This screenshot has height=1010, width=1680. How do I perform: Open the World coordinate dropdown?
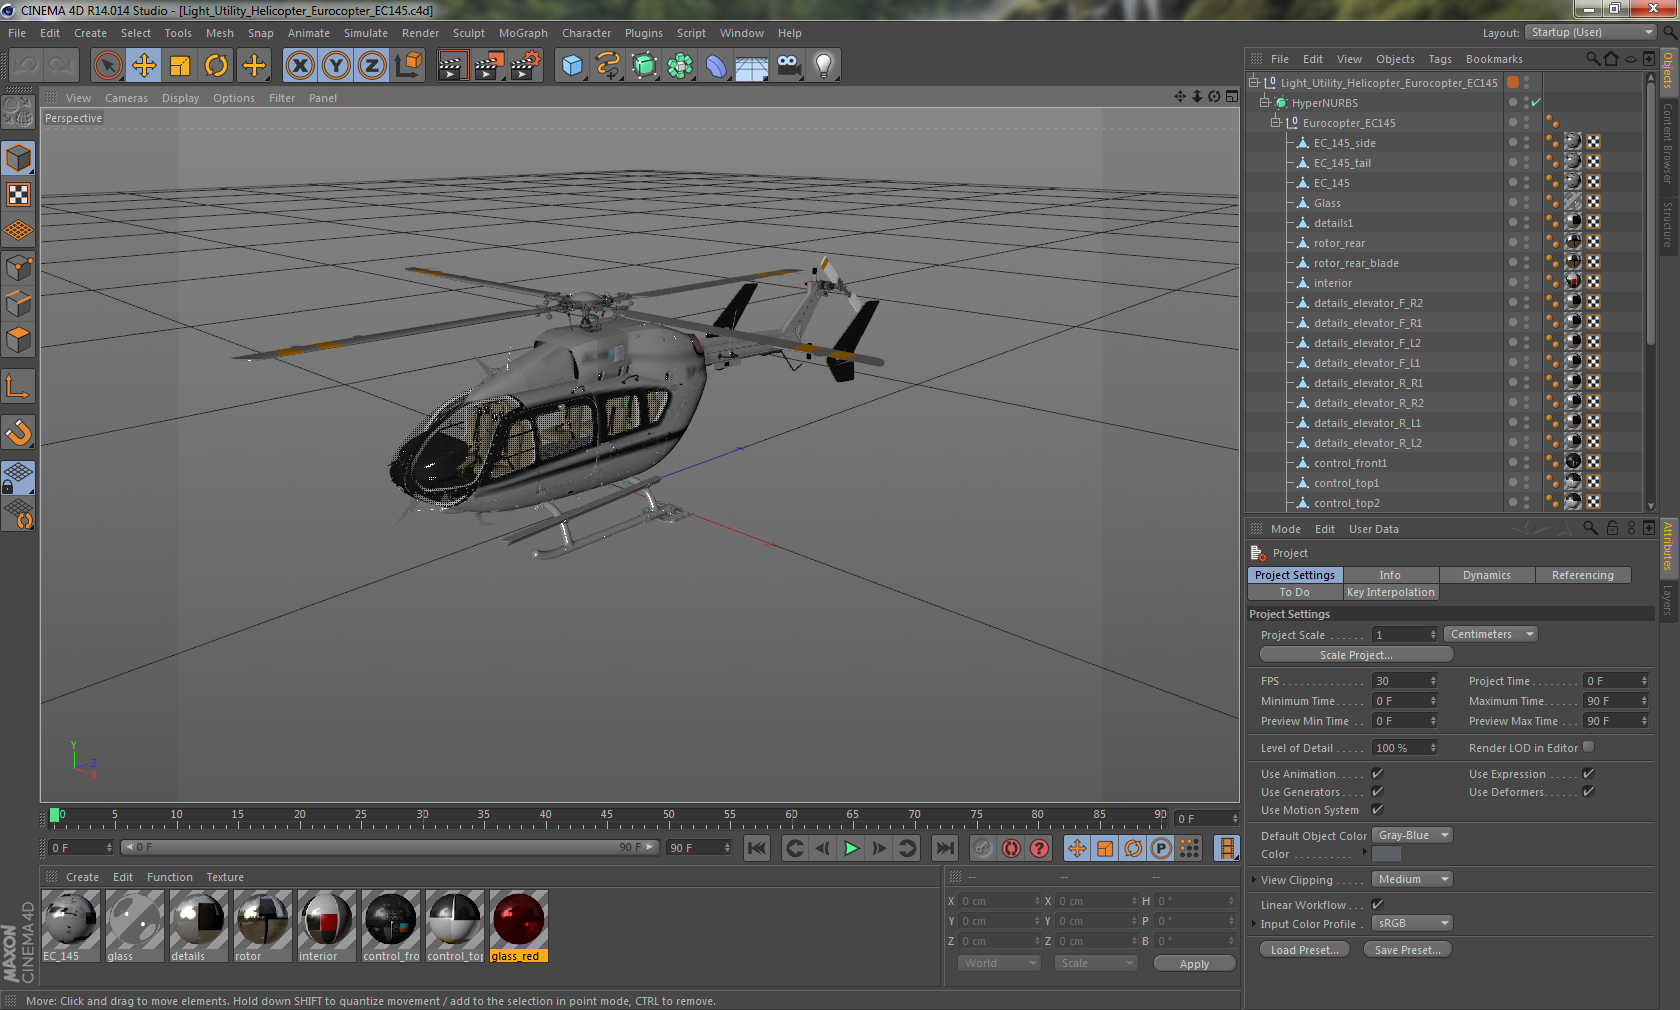point(999,963)
